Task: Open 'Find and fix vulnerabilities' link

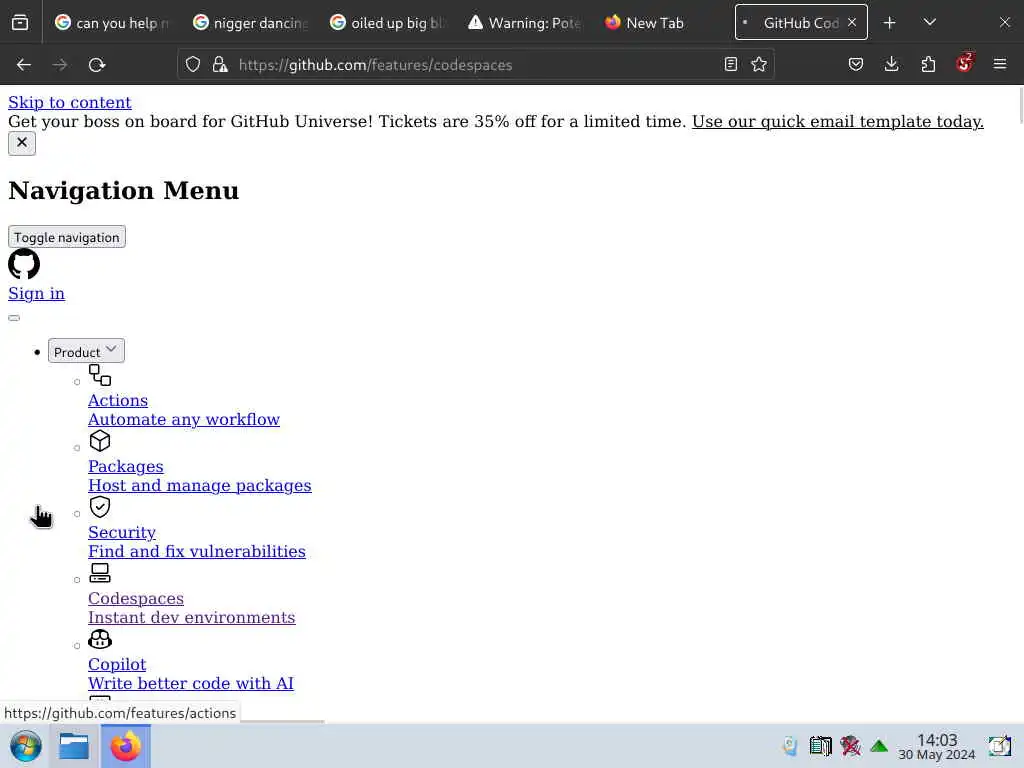Action: pyautogui.click(x=197, y=551)
